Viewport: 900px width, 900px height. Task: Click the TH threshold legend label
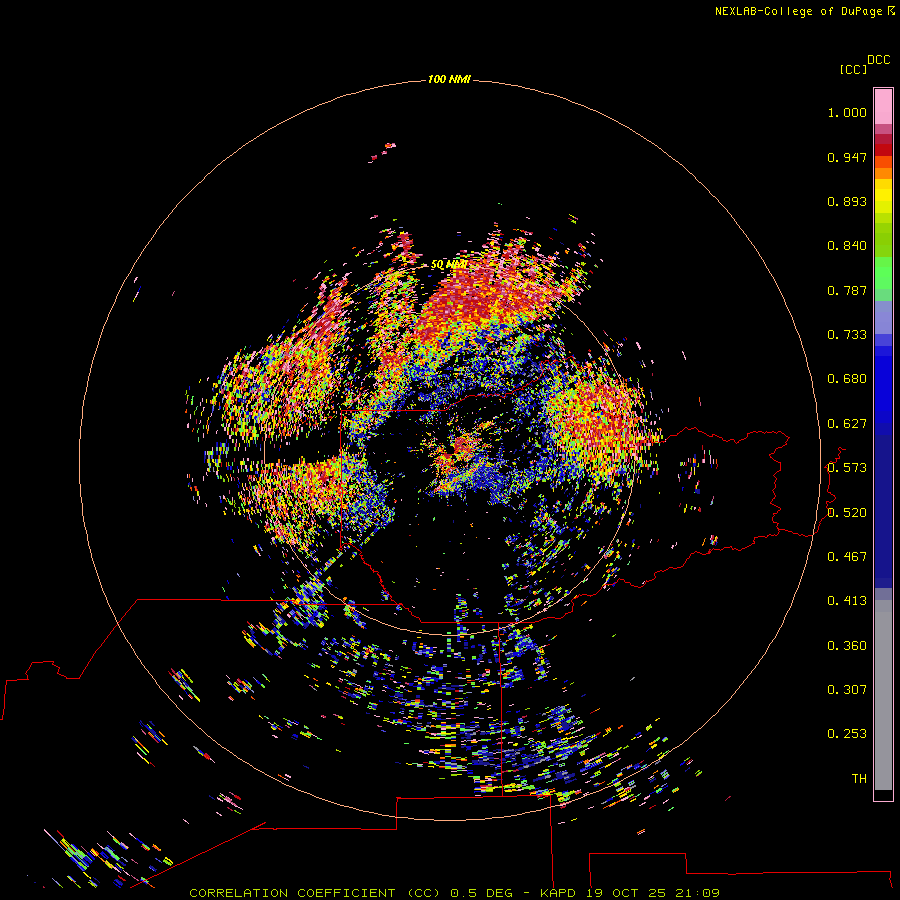coord(859,779)
